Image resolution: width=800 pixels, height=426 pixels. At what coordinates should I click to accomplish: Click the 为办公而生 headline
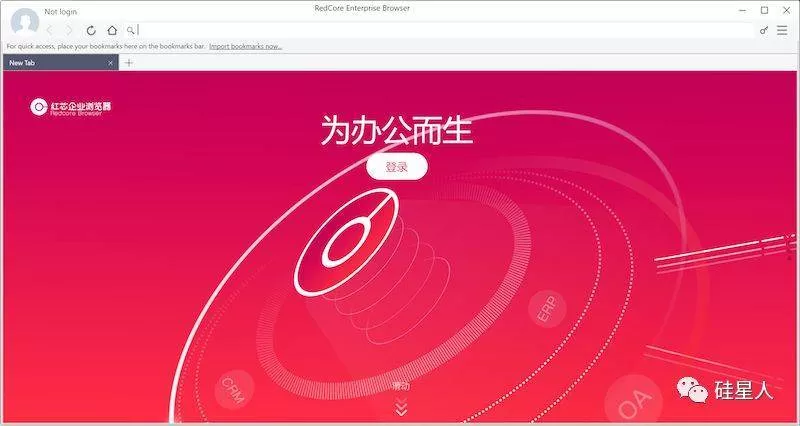396,130
